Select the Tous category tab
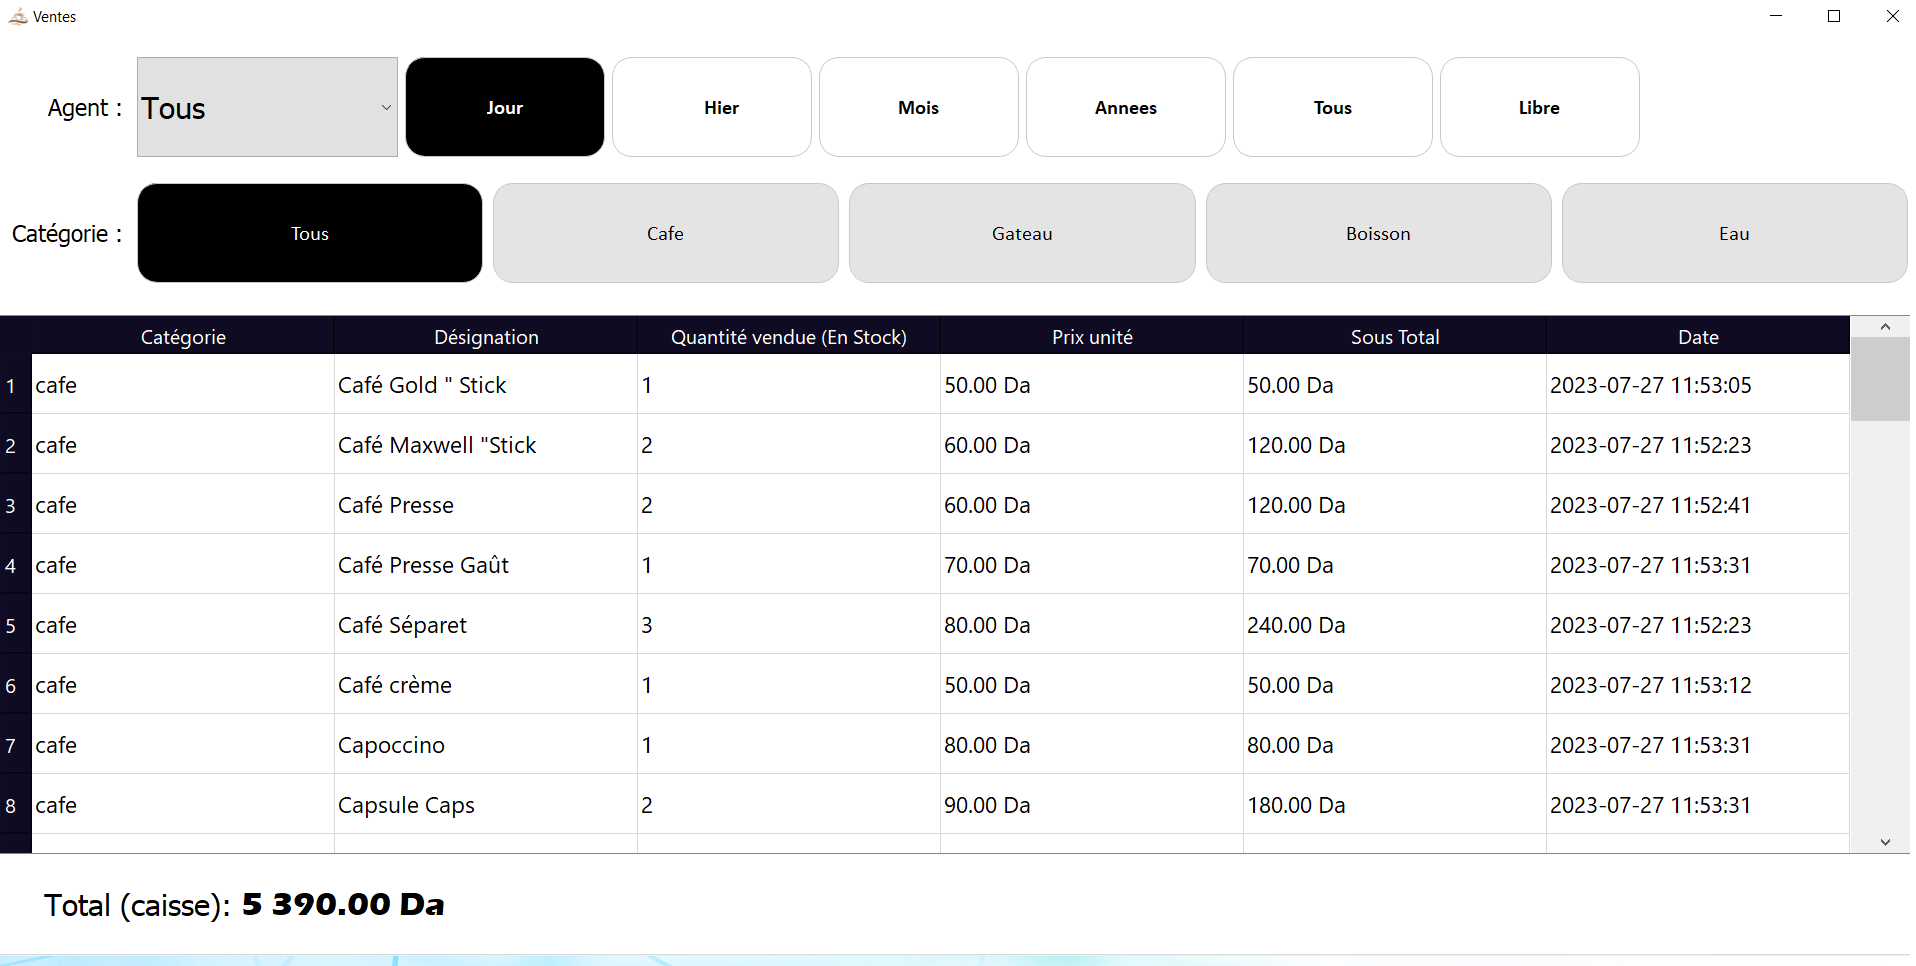Image resolution: width=1916 pixels, height=966 pixels. [x=310, y=233]
